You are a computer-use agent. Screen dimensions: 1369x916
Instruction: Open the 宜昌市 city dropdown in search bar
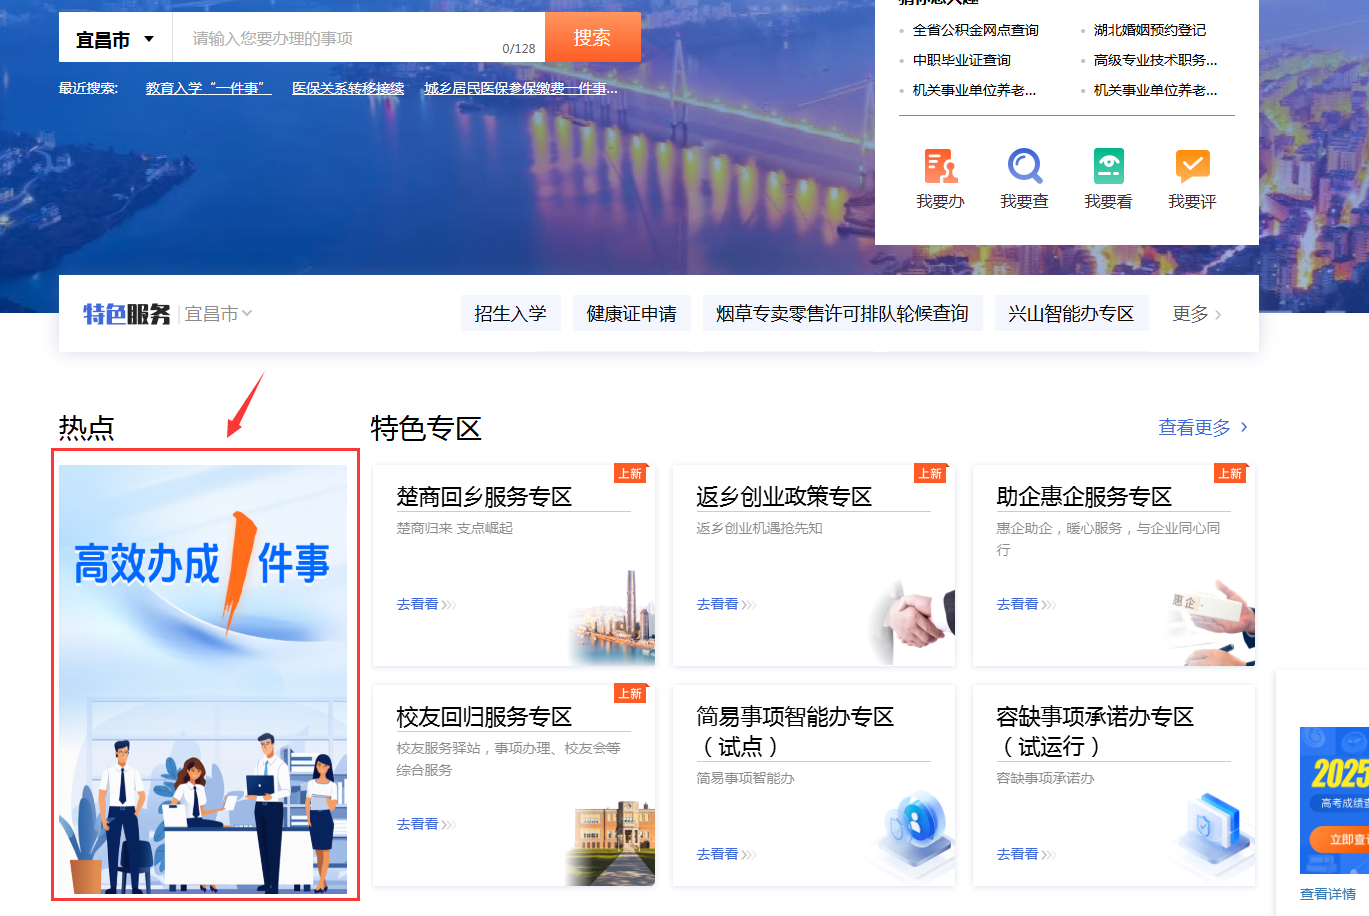click(115, 40)
